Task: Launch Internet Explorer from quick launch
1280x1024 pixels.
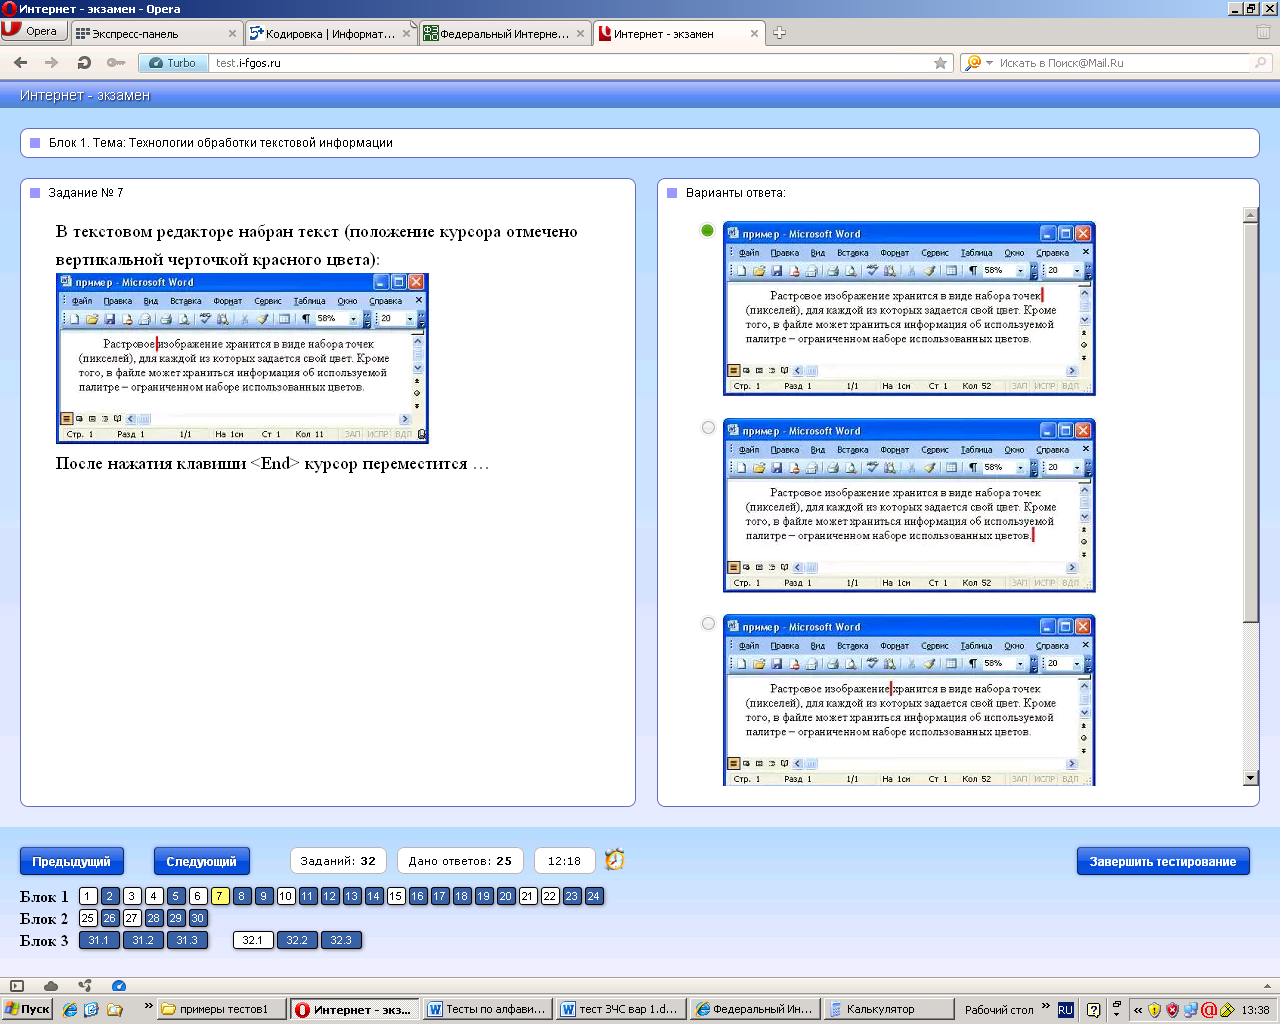Action: tap(69, 1009)
